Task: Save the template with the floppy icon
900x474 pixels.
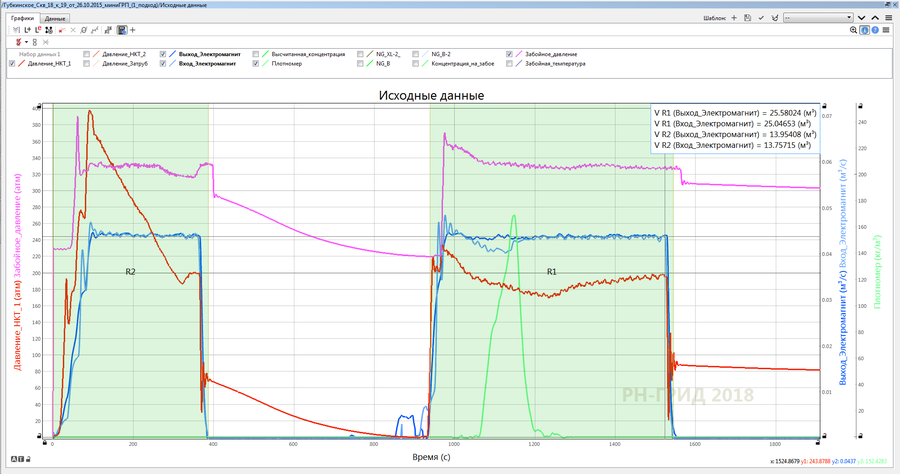Action: coord(747,18)
